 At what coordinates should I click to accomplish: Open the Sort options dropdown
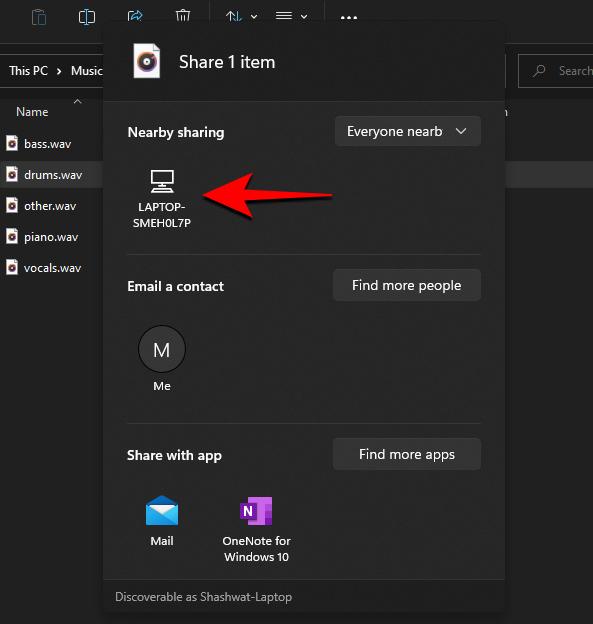(241, 17)
